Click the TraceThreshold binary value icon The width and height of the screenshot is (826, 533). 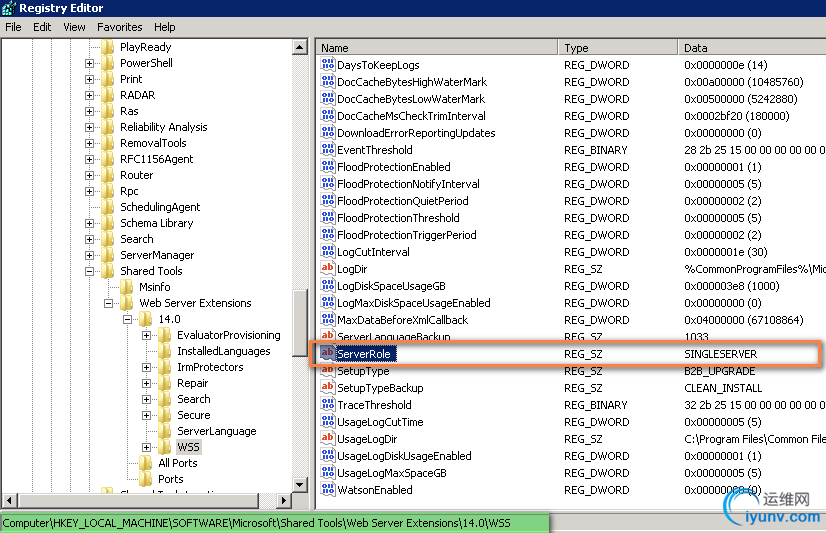pyautogui.click(x=328, y=404)
